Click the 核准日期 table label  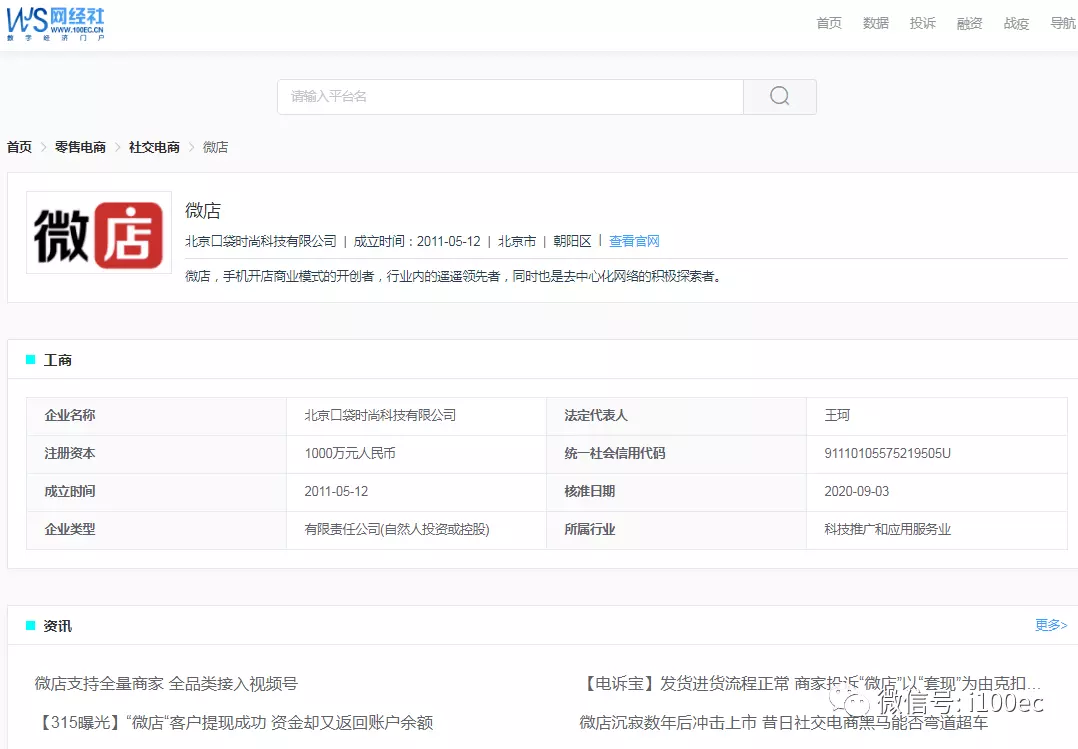click(590, 491)
